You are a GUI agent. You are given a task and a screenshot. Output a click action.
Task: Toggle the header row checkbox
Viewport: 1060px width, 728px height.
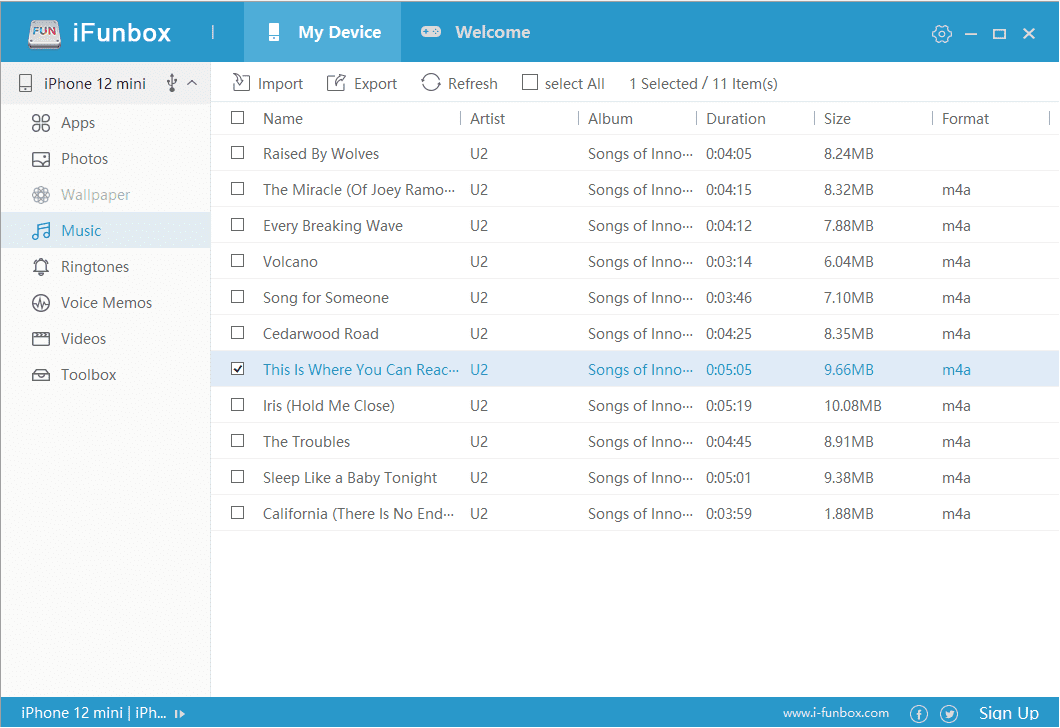(237, 118)
